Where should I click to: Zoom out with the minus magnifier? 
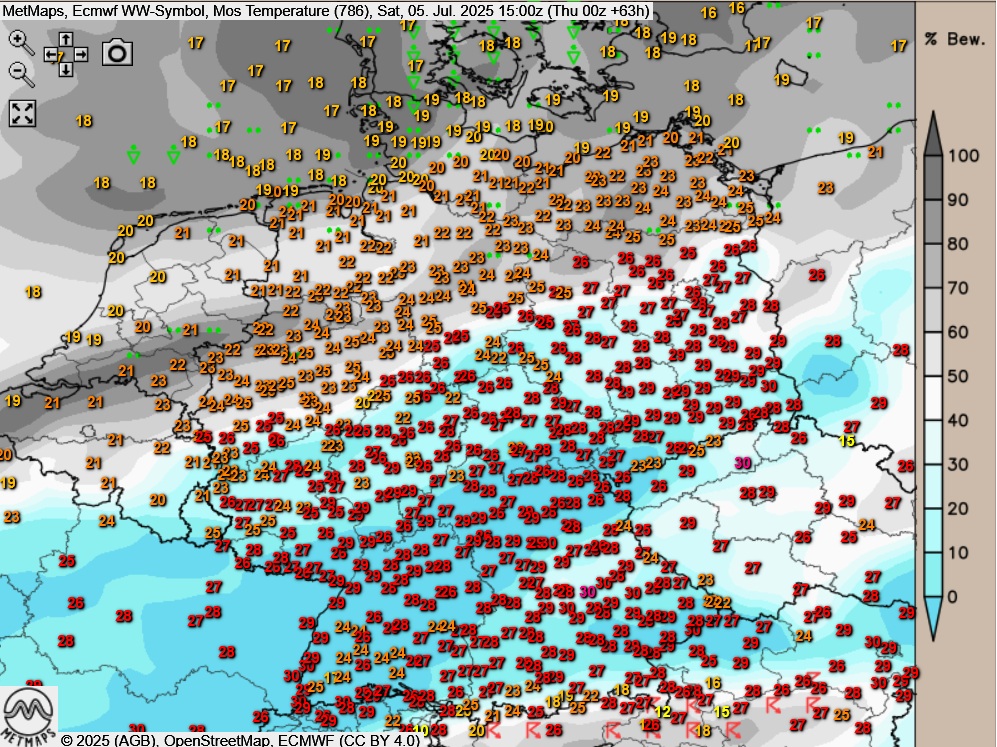[20, 72]
